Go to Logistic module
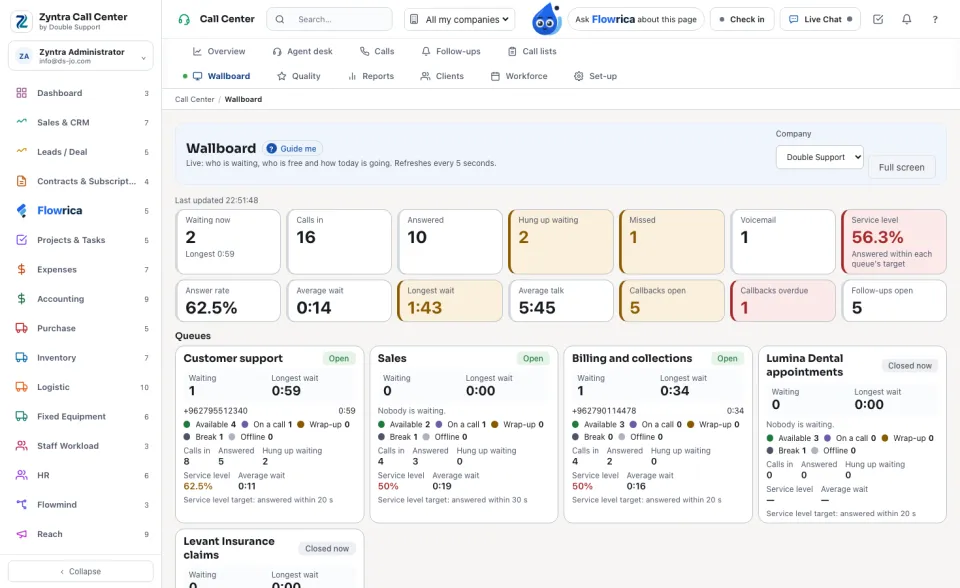The image size is (960, 588). click(81, 387)
